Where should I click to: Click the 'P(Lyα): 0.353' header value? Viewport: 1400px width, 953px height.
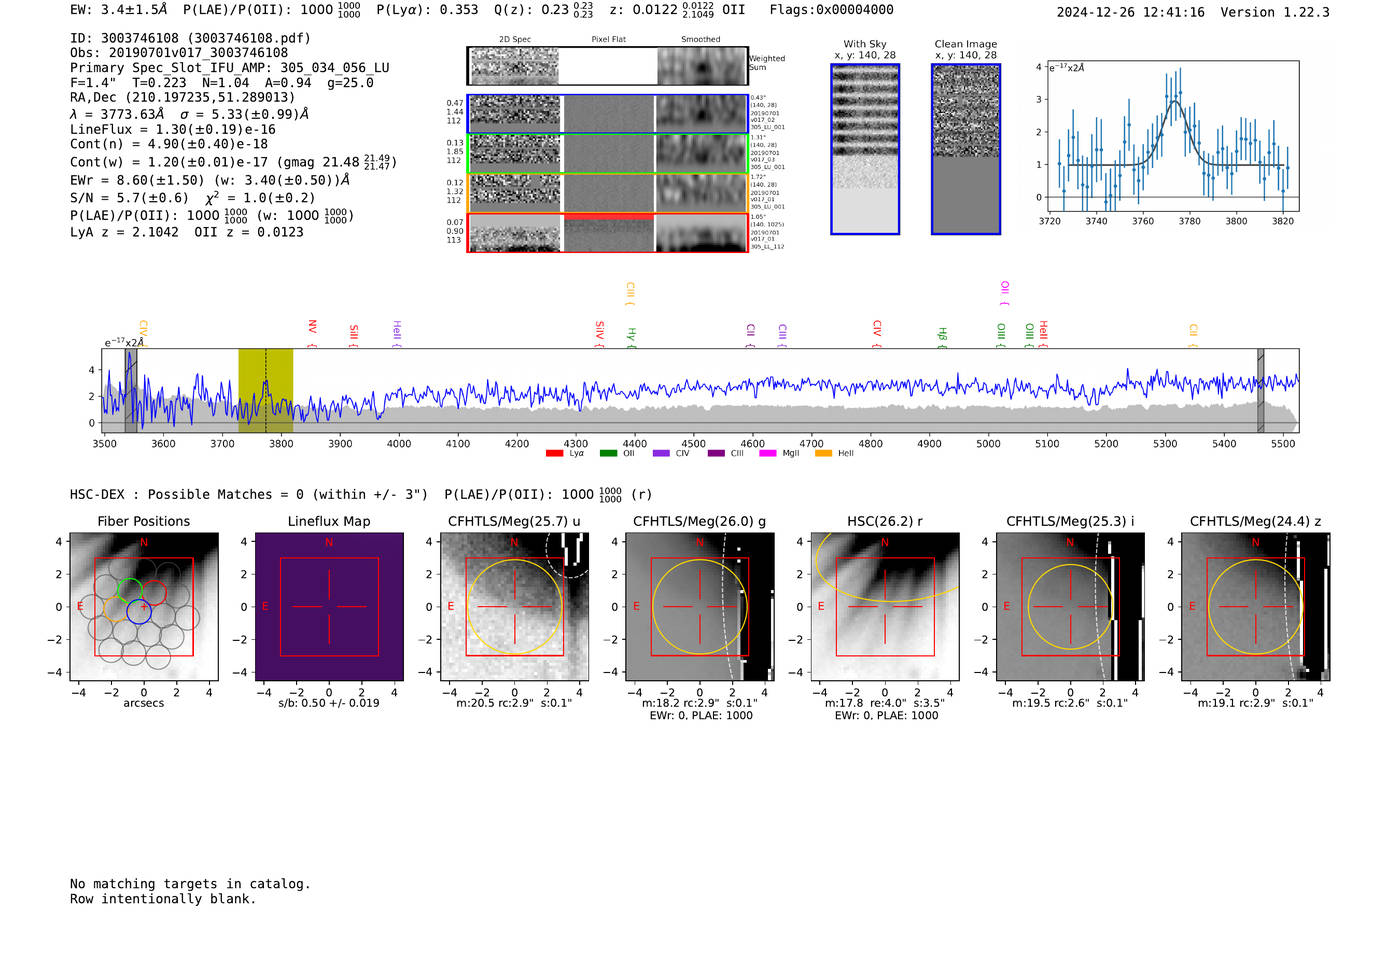[428, 10]
